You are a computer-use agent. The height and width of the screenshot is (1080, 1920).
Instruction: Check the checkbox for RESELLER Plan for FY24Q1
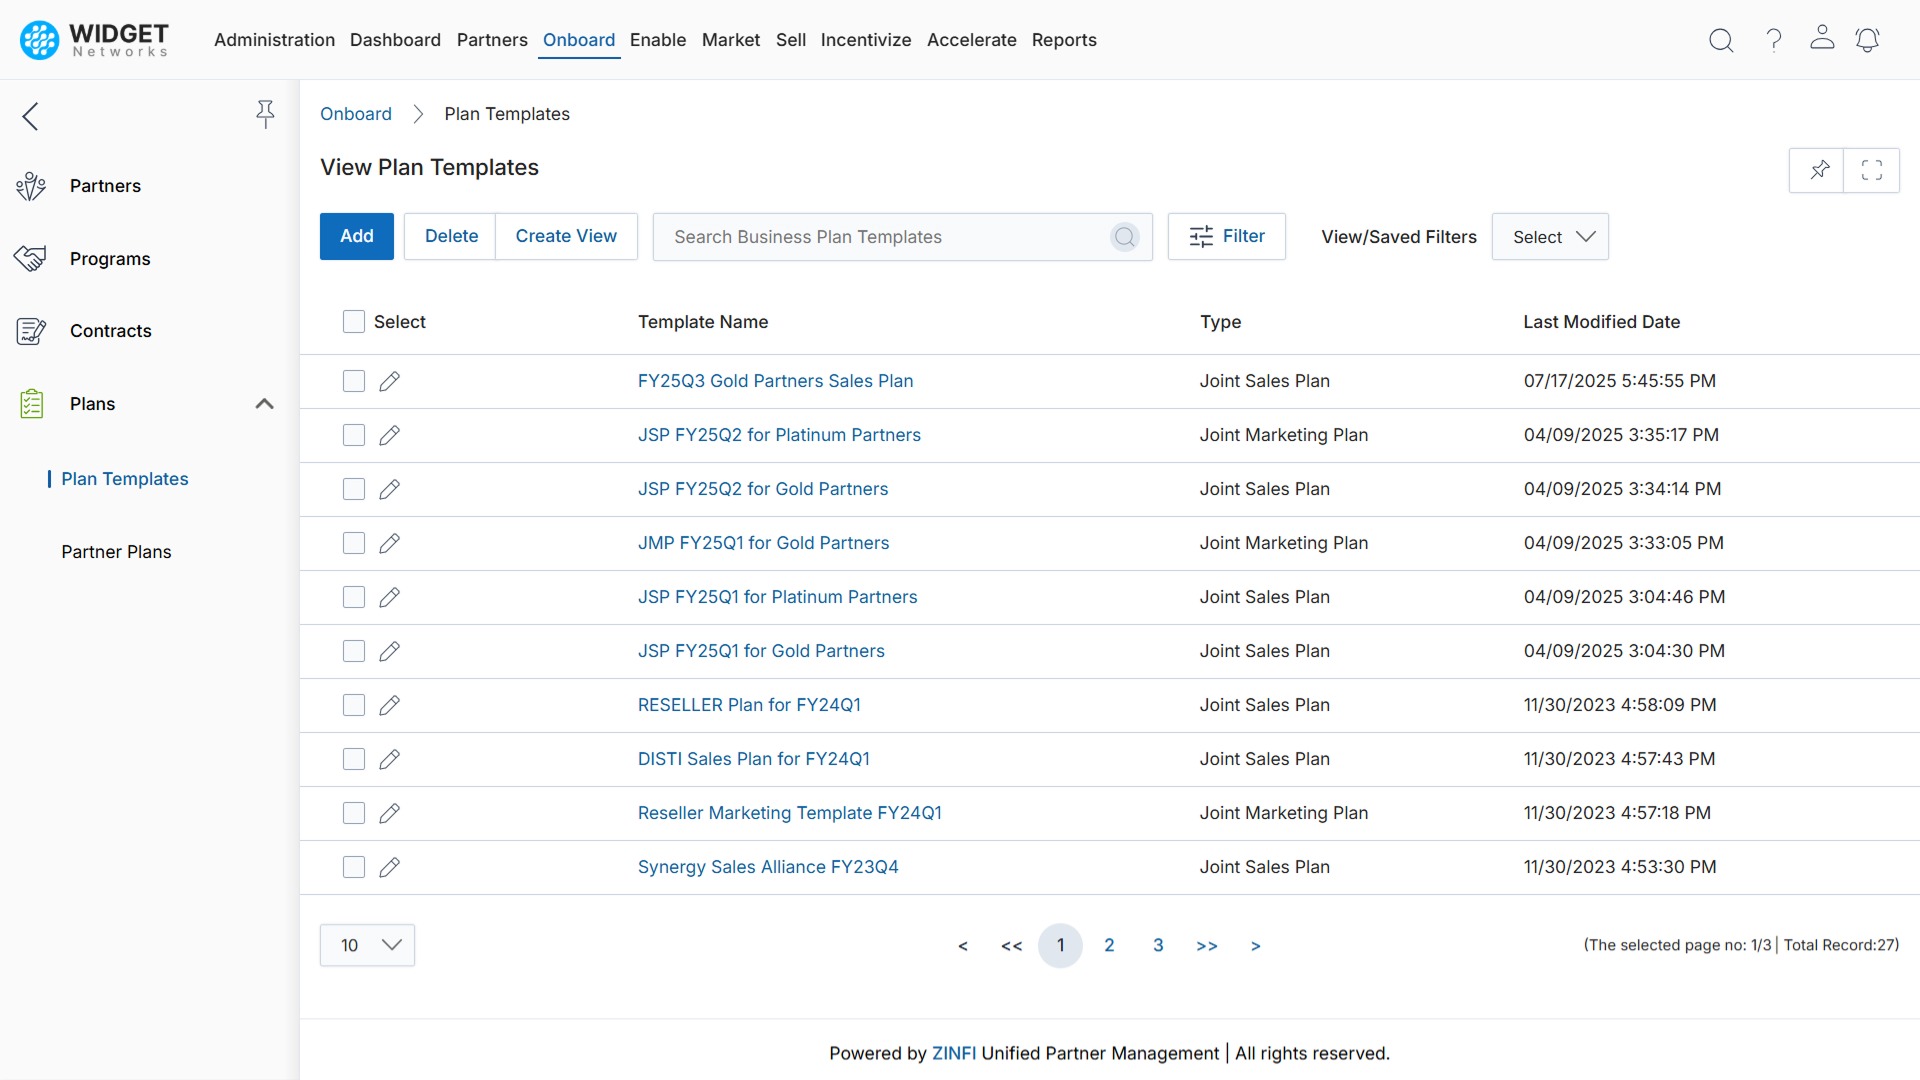point(353,705)
